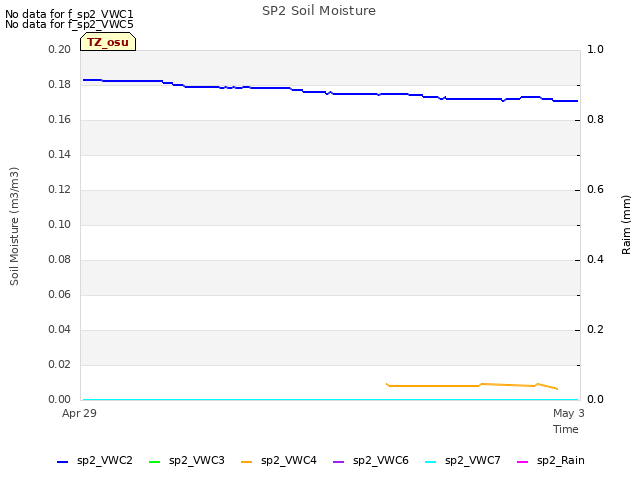The height and width of the screenshot is (480, 640).
Task: Click the chart title SP2 Soil Moisture
Action: [x=319, y=11]
